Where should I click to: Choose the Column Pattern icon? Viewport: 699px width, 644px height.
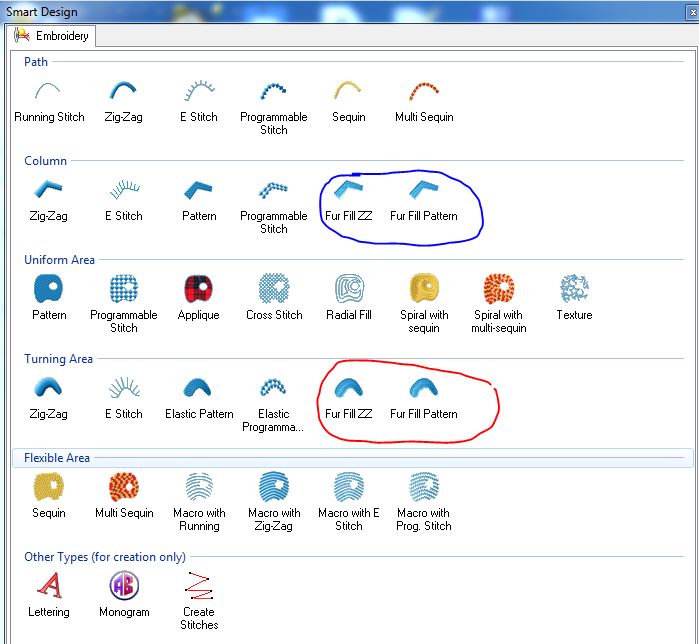click(198, 189)
